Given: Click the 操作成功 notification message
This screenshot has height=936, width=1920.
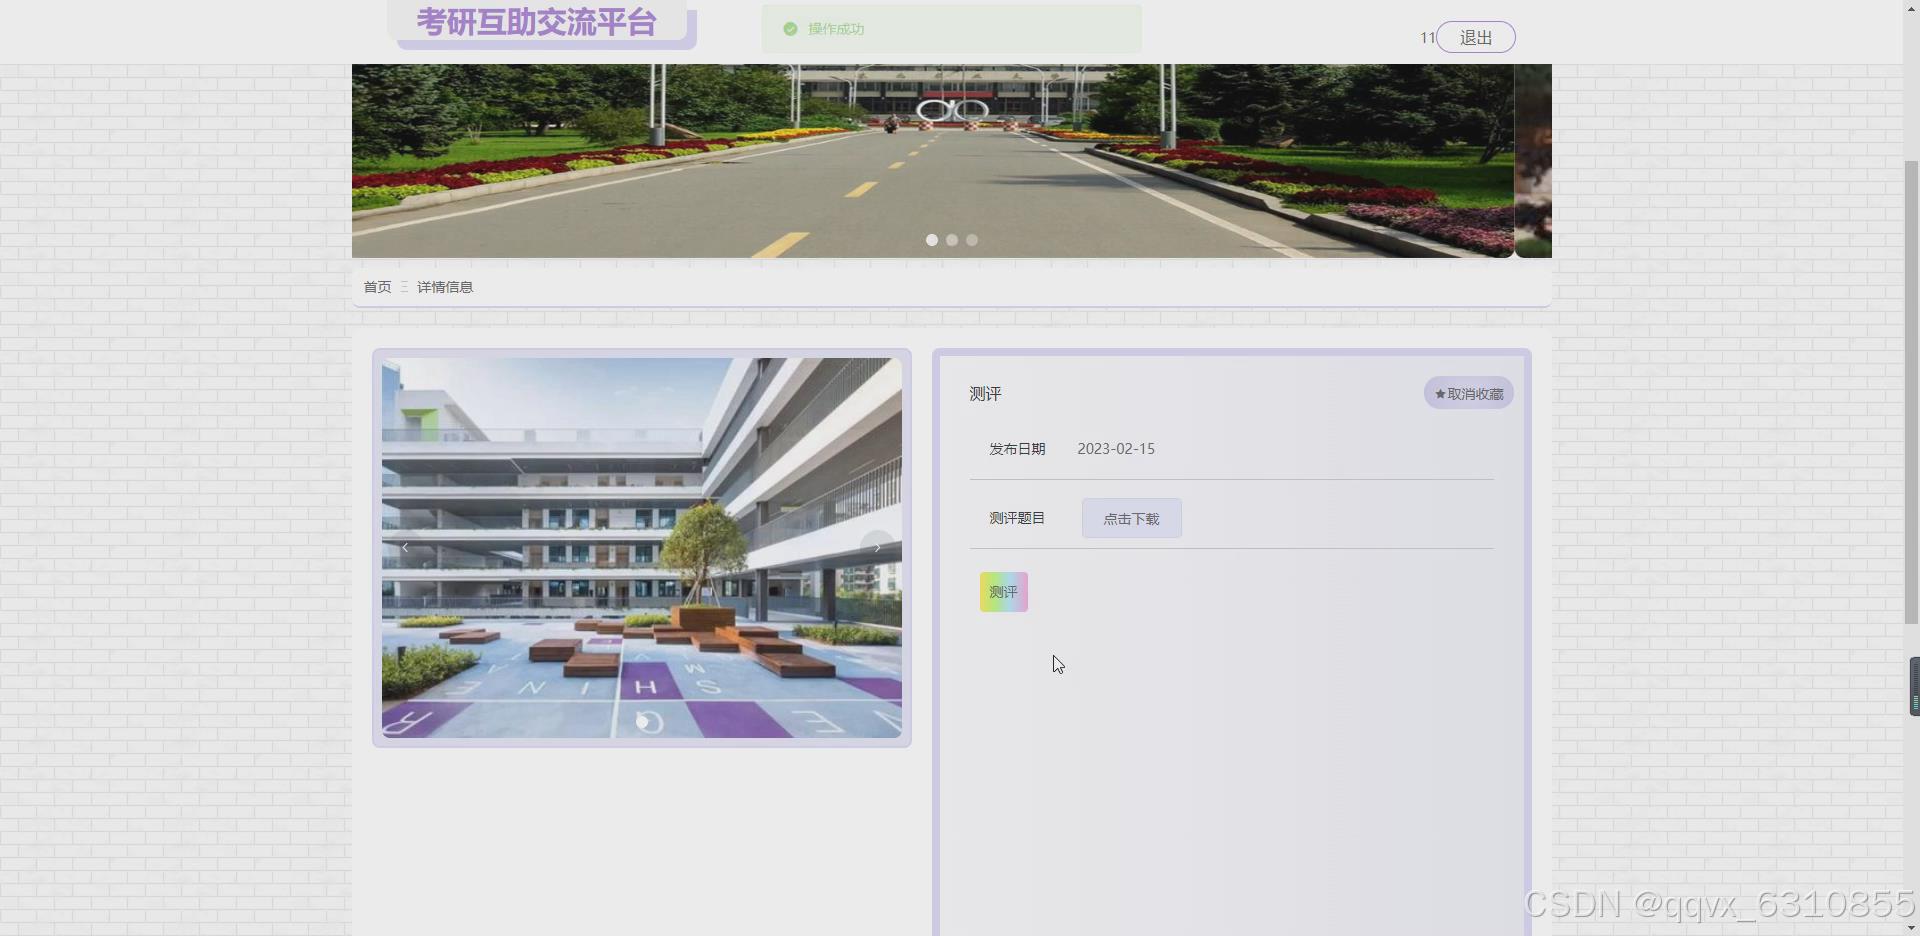Looking at the screenshot, I should (x=836, y=29).
